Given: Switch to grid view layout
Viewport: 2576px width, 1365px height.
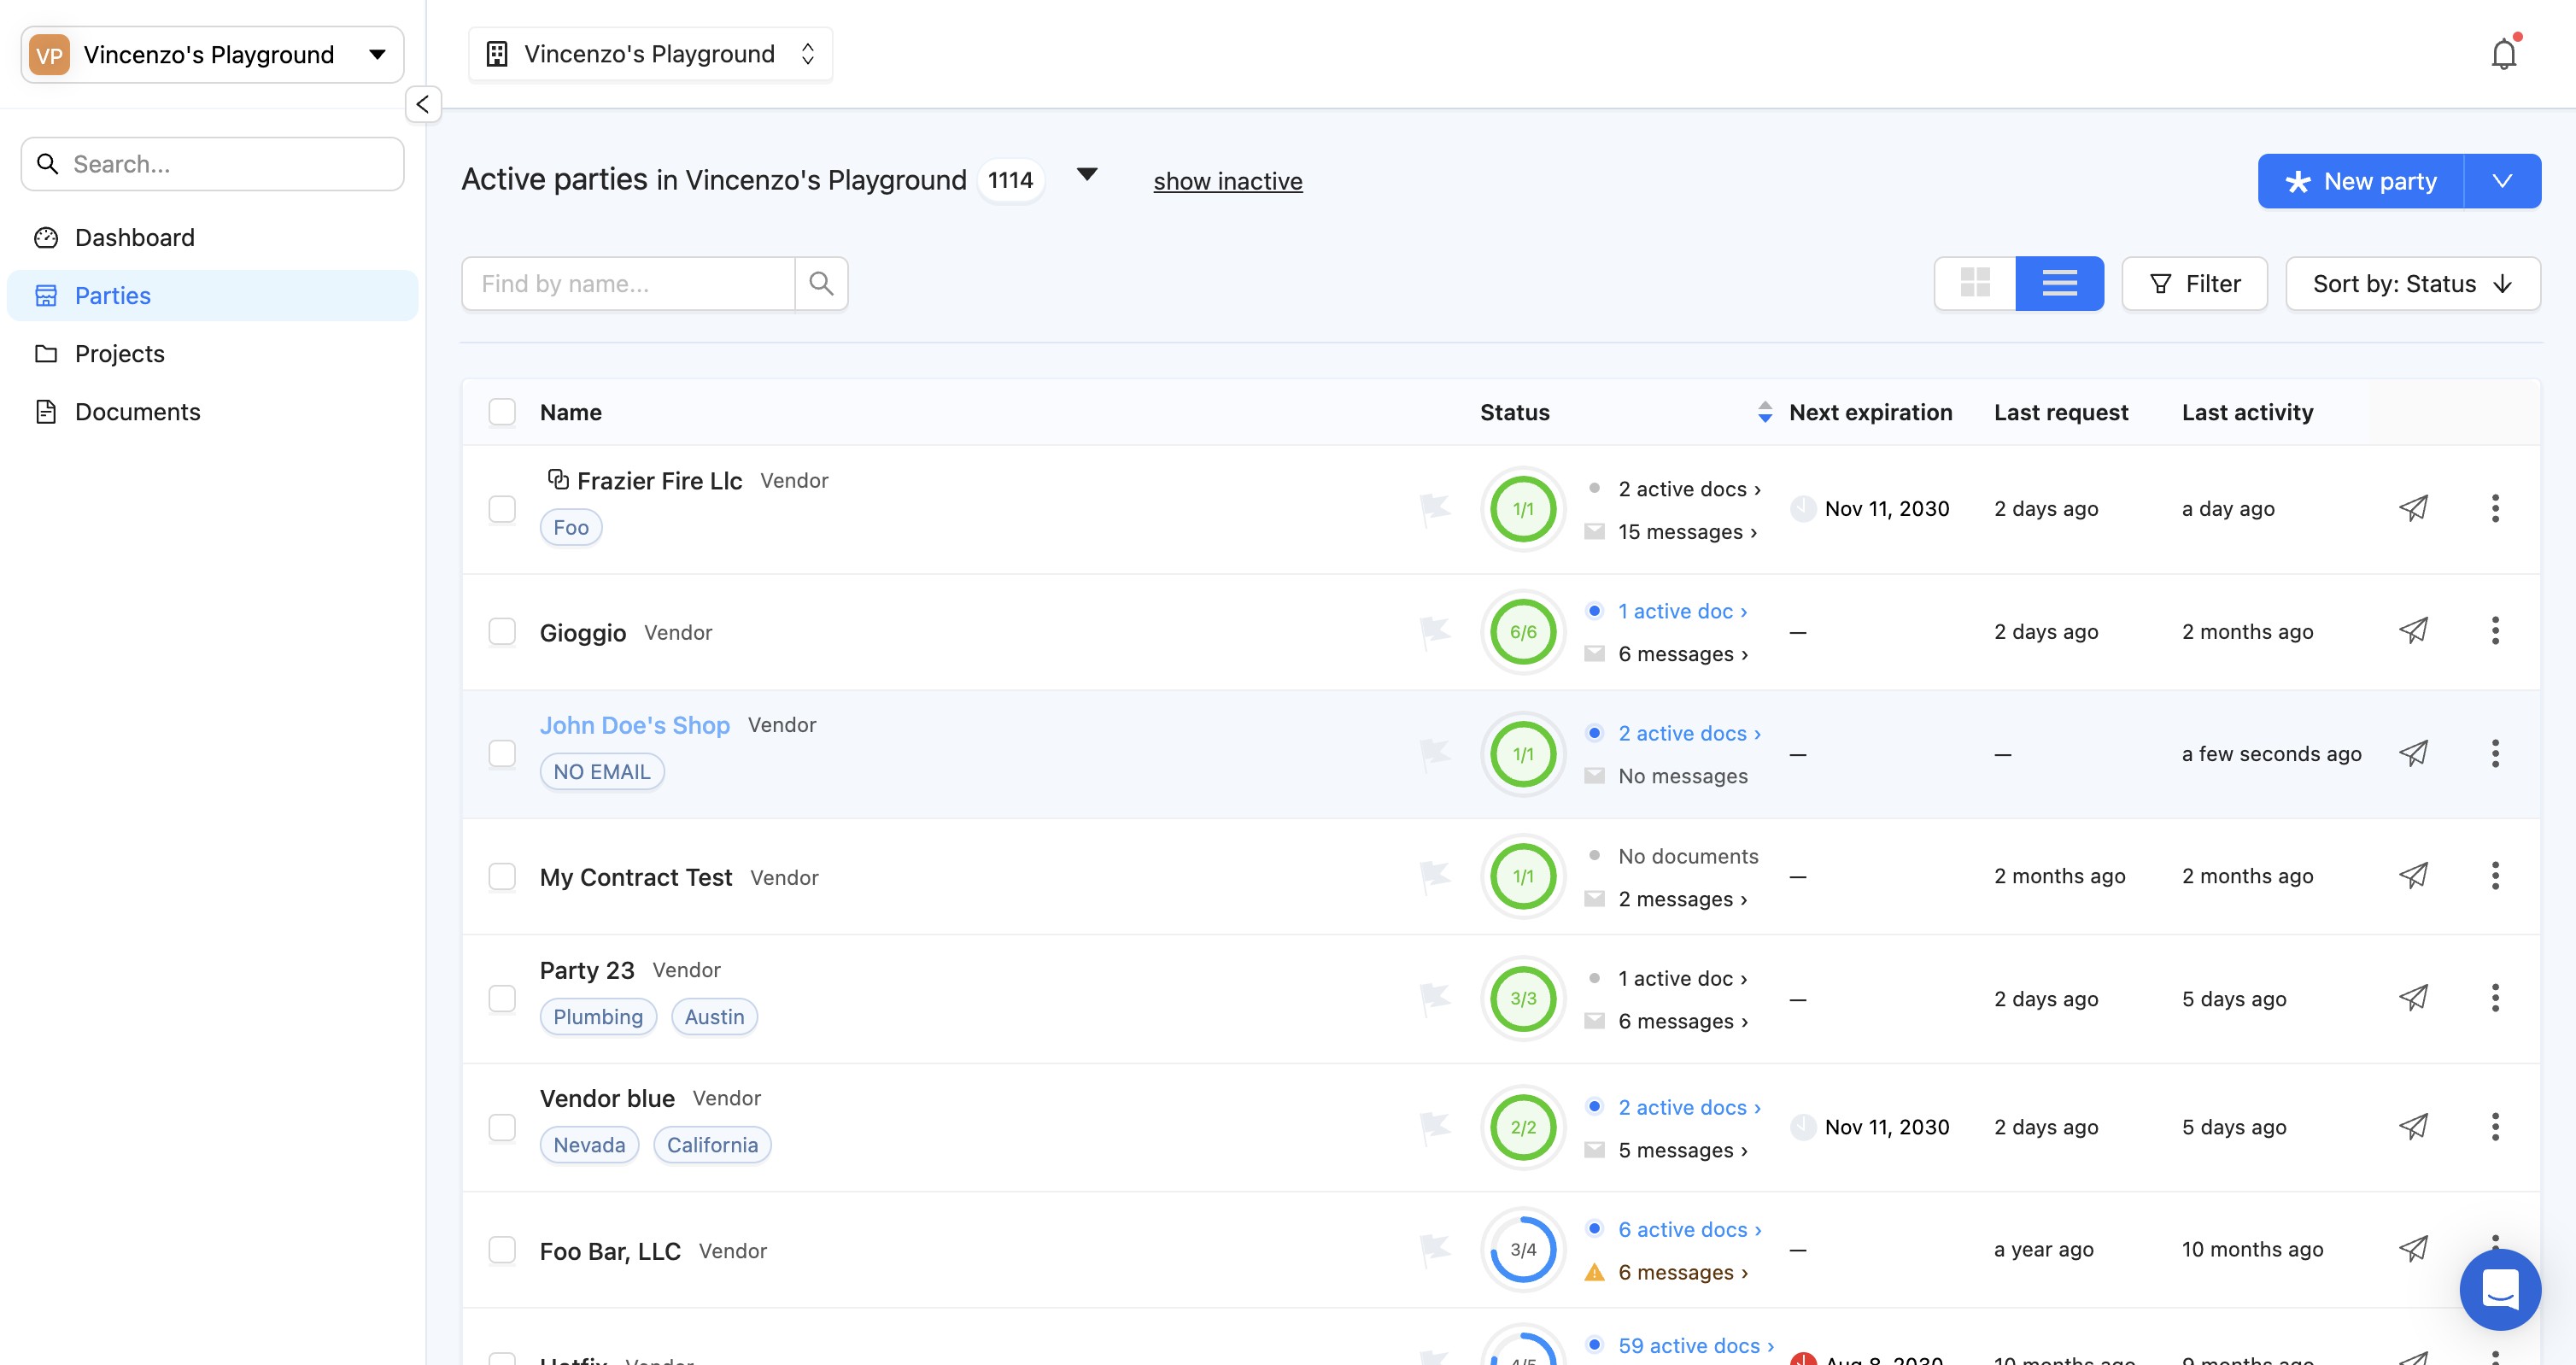Looking at the screenshot, I should pos(1975,283).
